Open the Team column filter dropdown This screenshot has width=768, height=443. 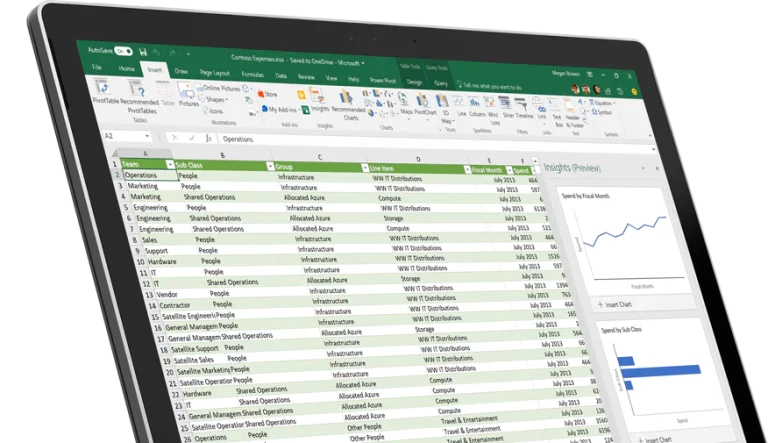169,165
